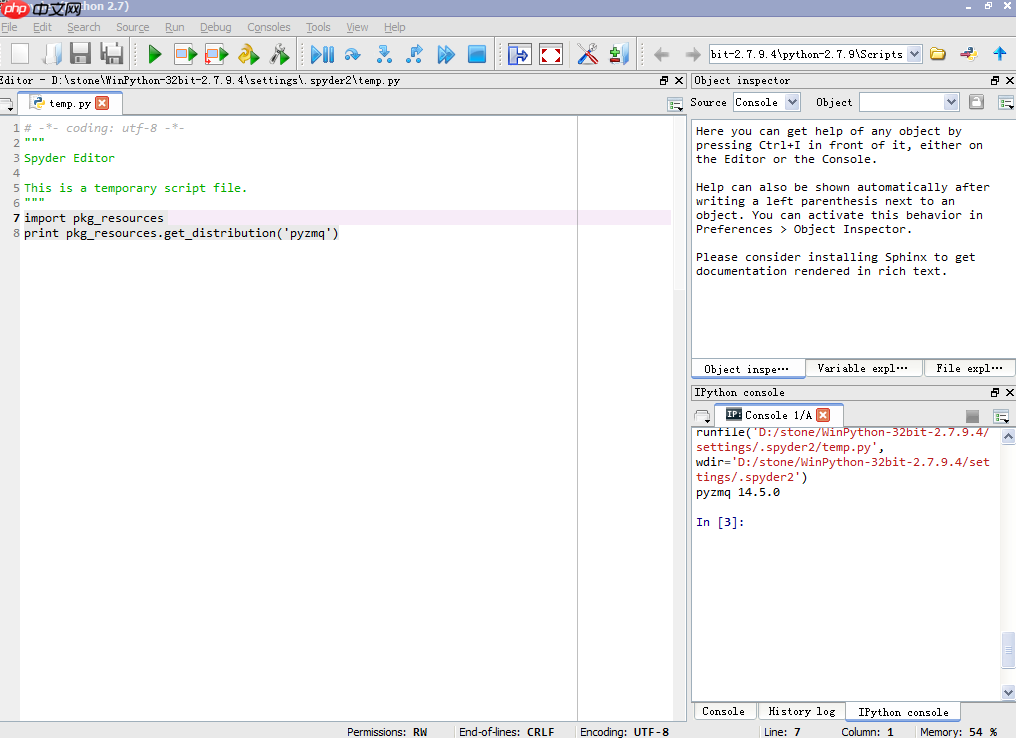Click the Run current cell icon
This screenshot has width=1016, height=738.
pos(186,54)
